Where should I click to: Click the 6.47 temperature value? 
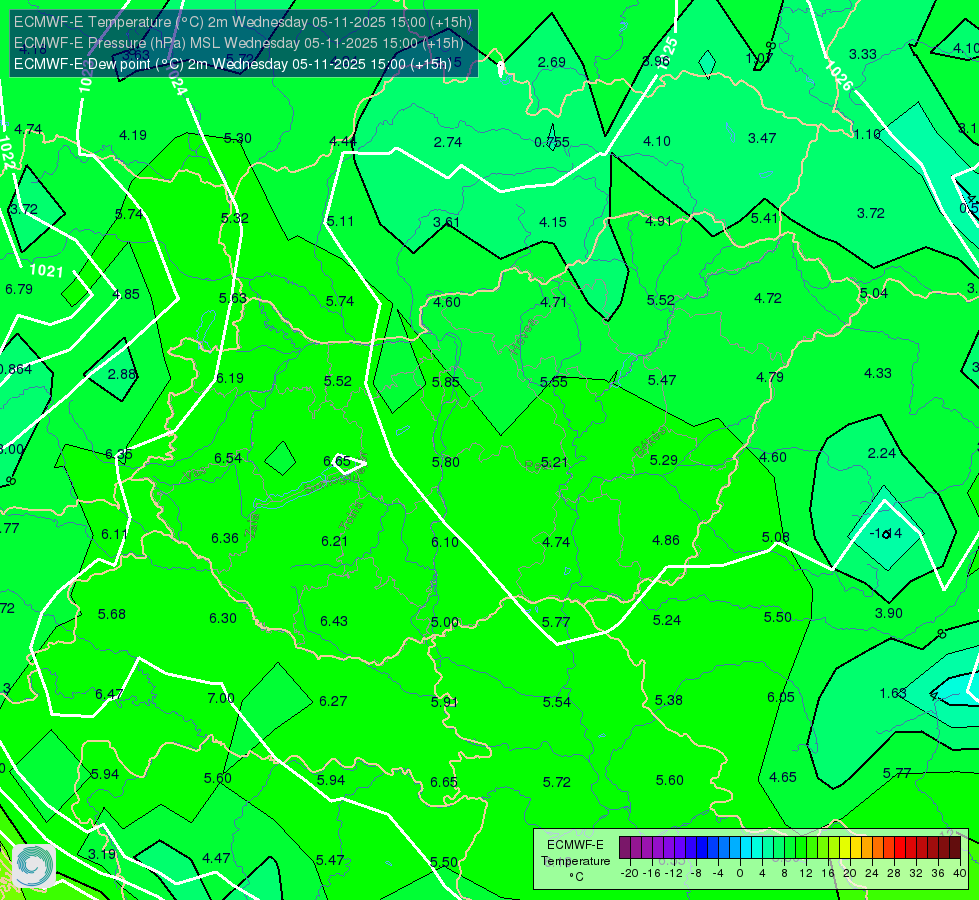(x=109, y=694)
